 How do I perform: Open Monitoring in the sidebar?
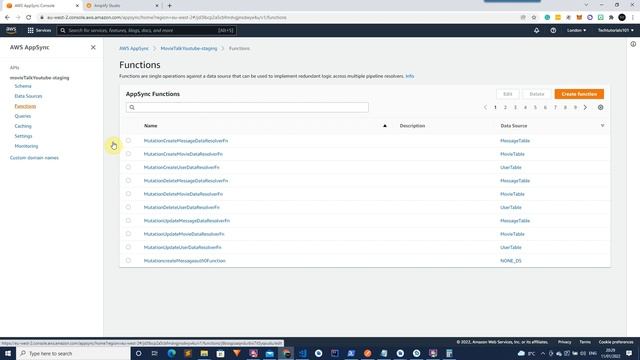[26, 146]
